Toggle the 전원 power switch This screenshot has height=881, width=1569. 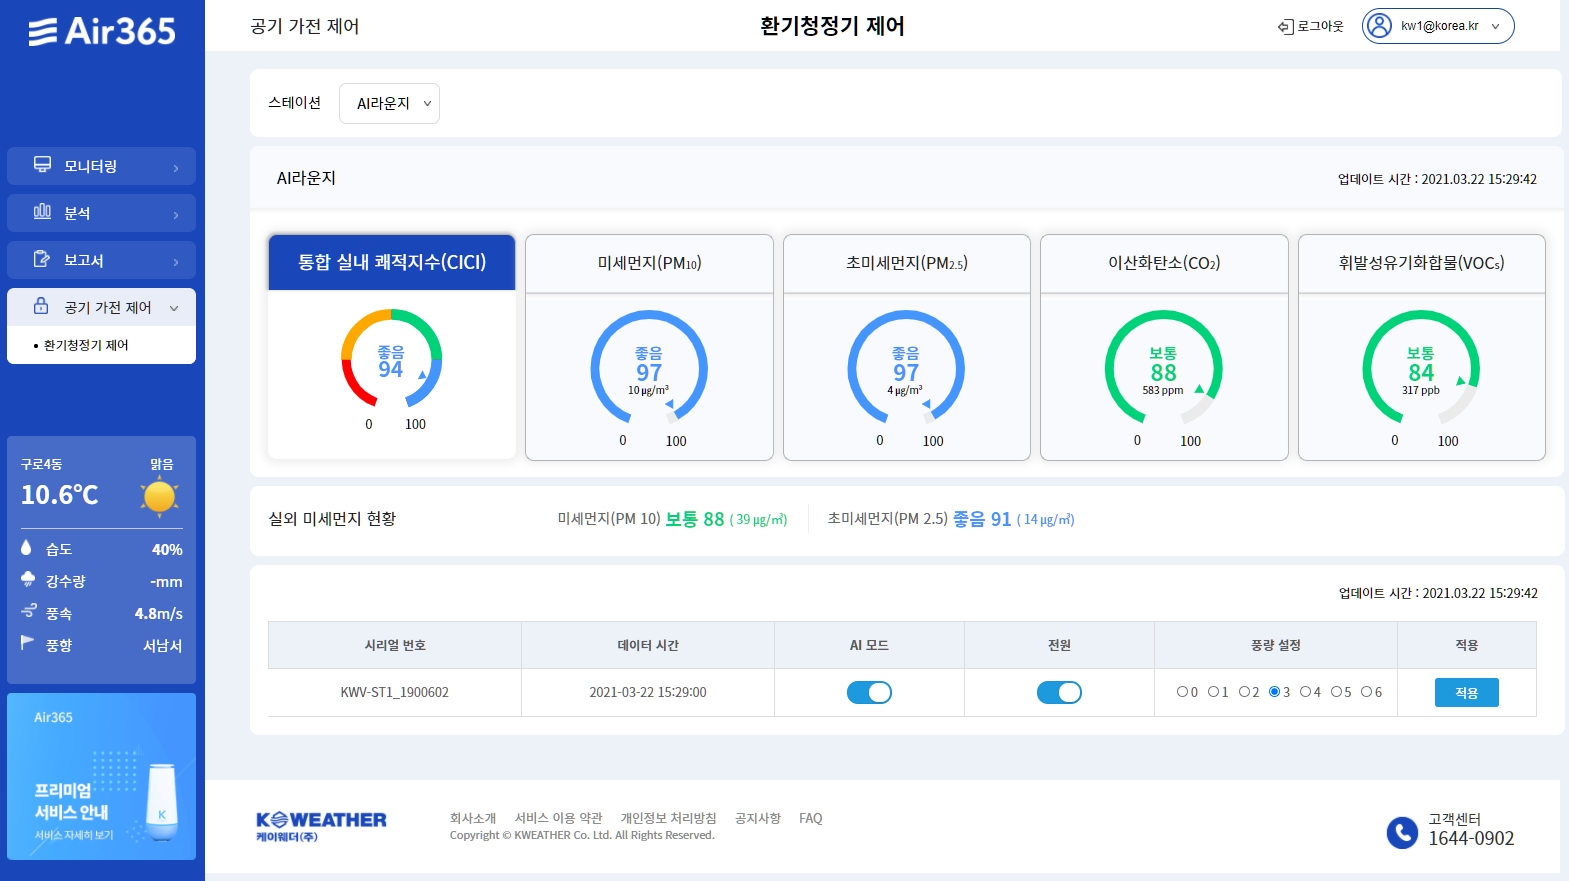pos(1059,692)
